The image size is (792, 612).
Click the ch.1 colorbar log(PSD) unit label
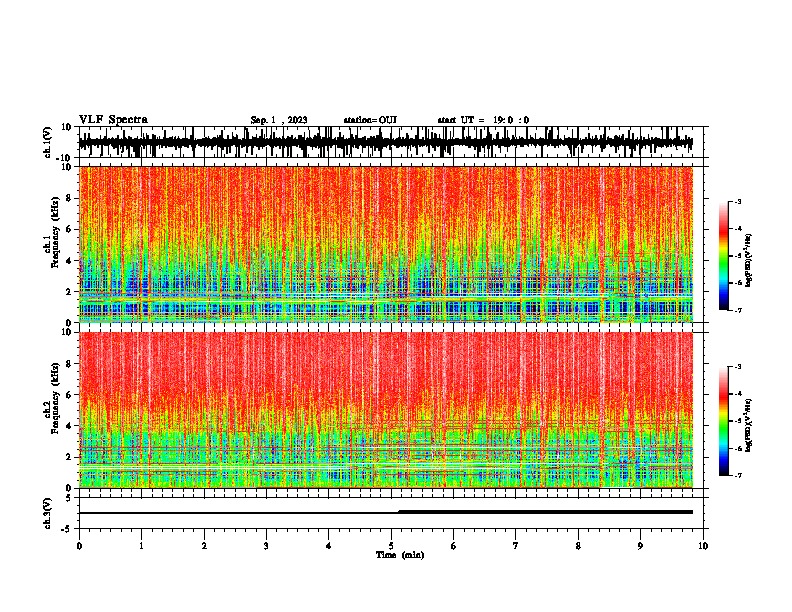748,261
